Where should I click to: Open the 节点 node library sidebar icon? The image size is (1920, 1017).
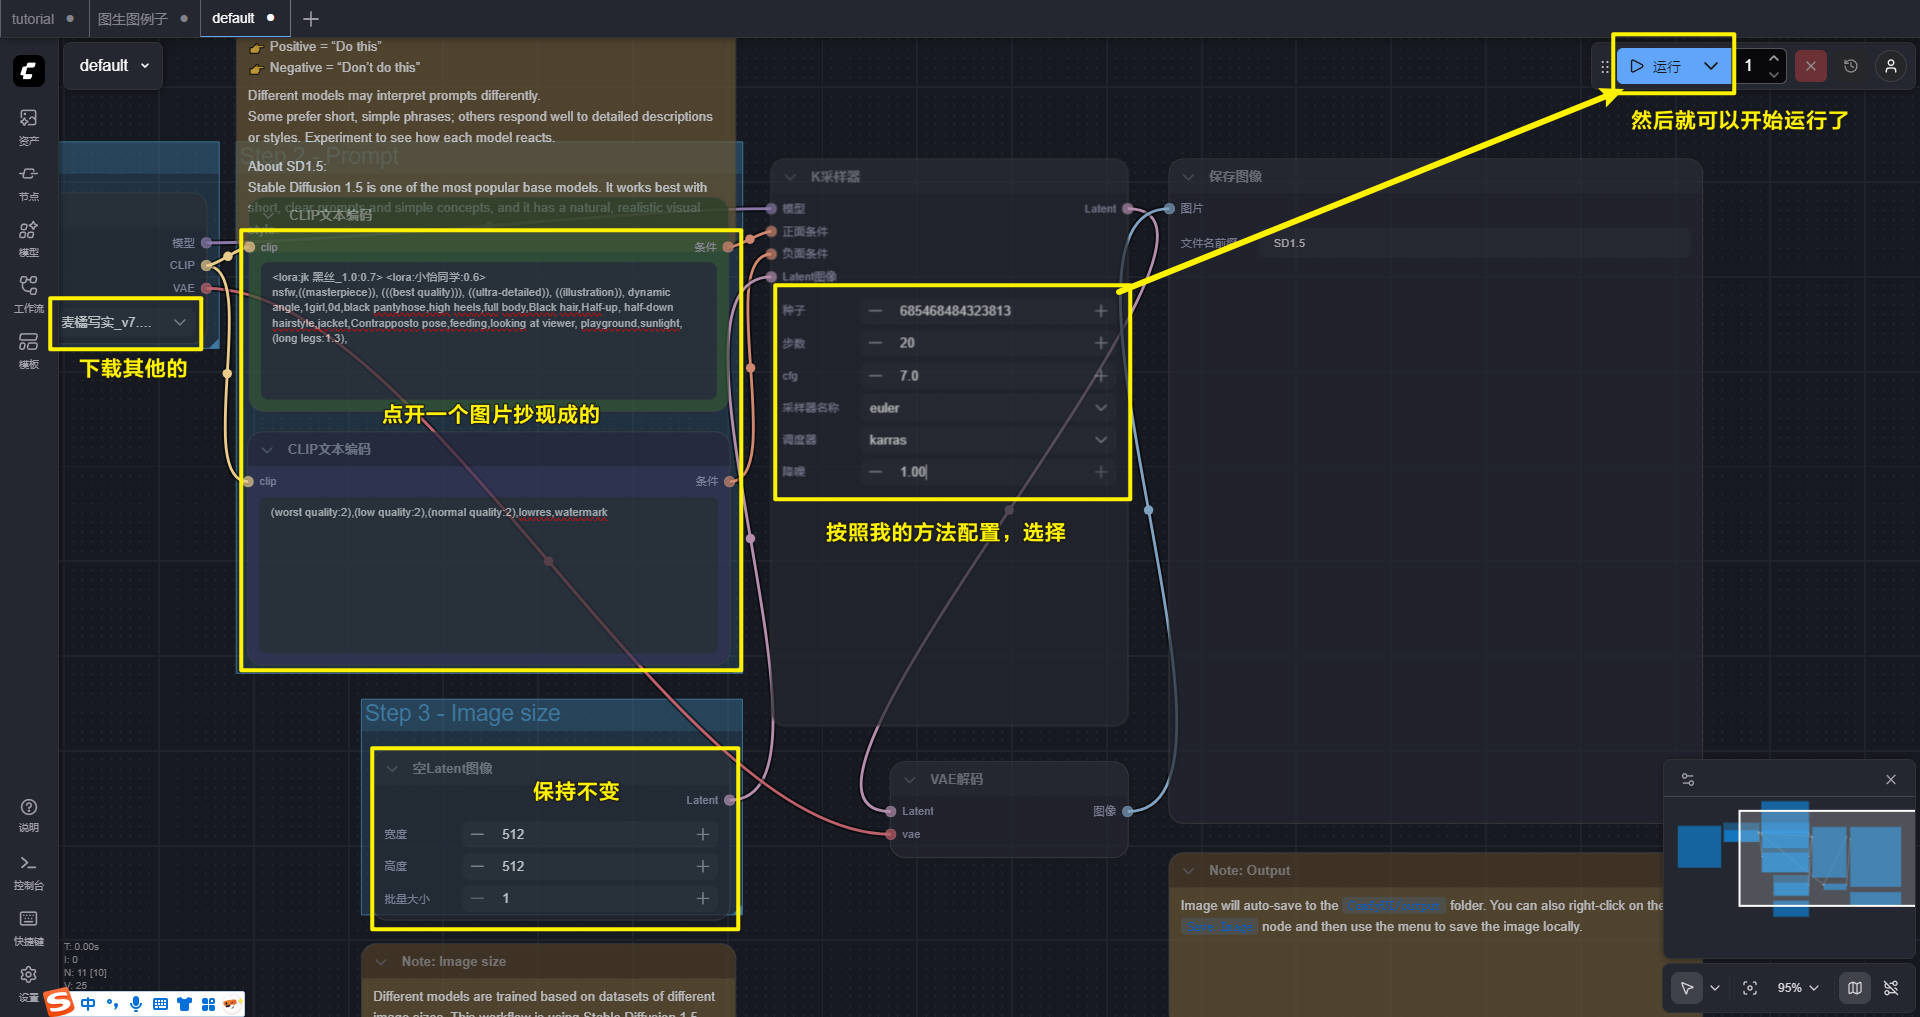(28, 181)
